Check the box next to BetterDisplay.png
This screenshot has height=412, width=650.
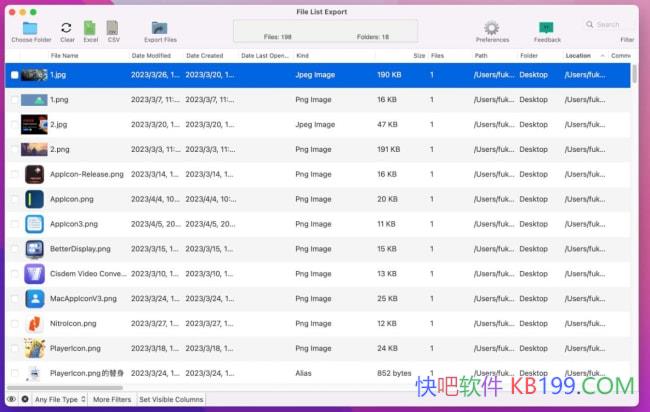coord(14,249)
